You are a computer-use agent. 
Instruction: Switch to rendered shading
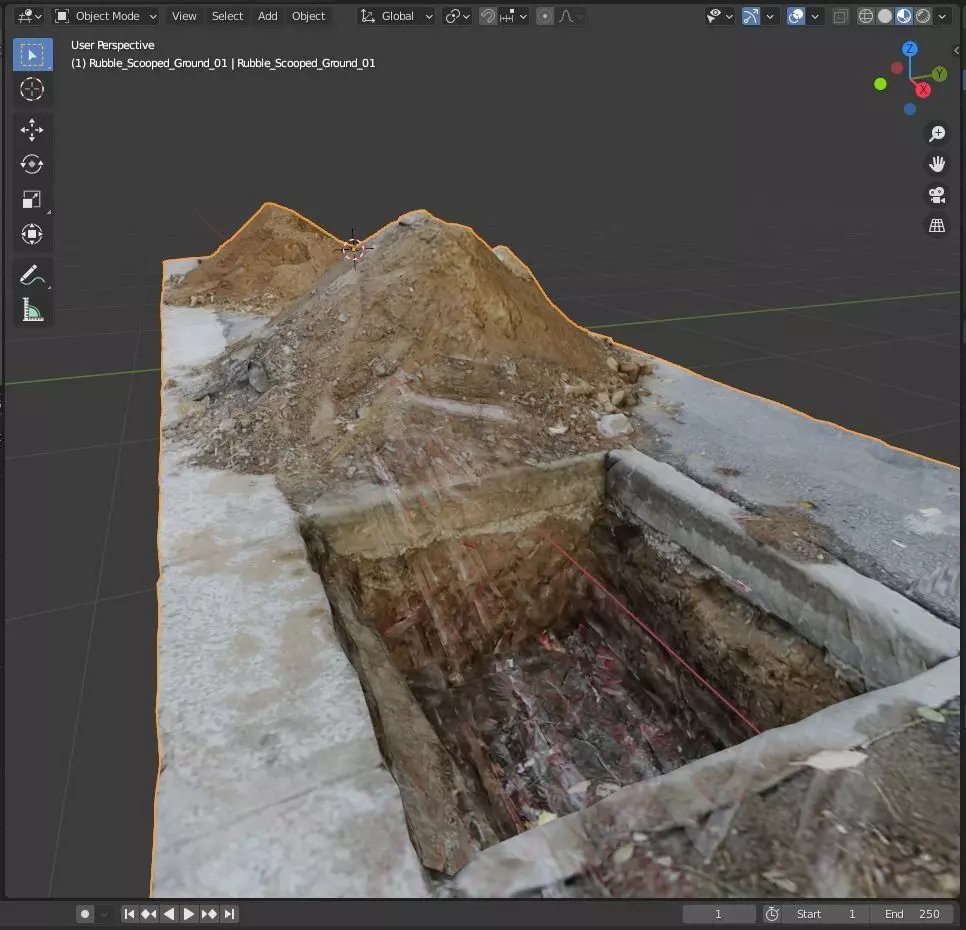[x=923, y=16]
